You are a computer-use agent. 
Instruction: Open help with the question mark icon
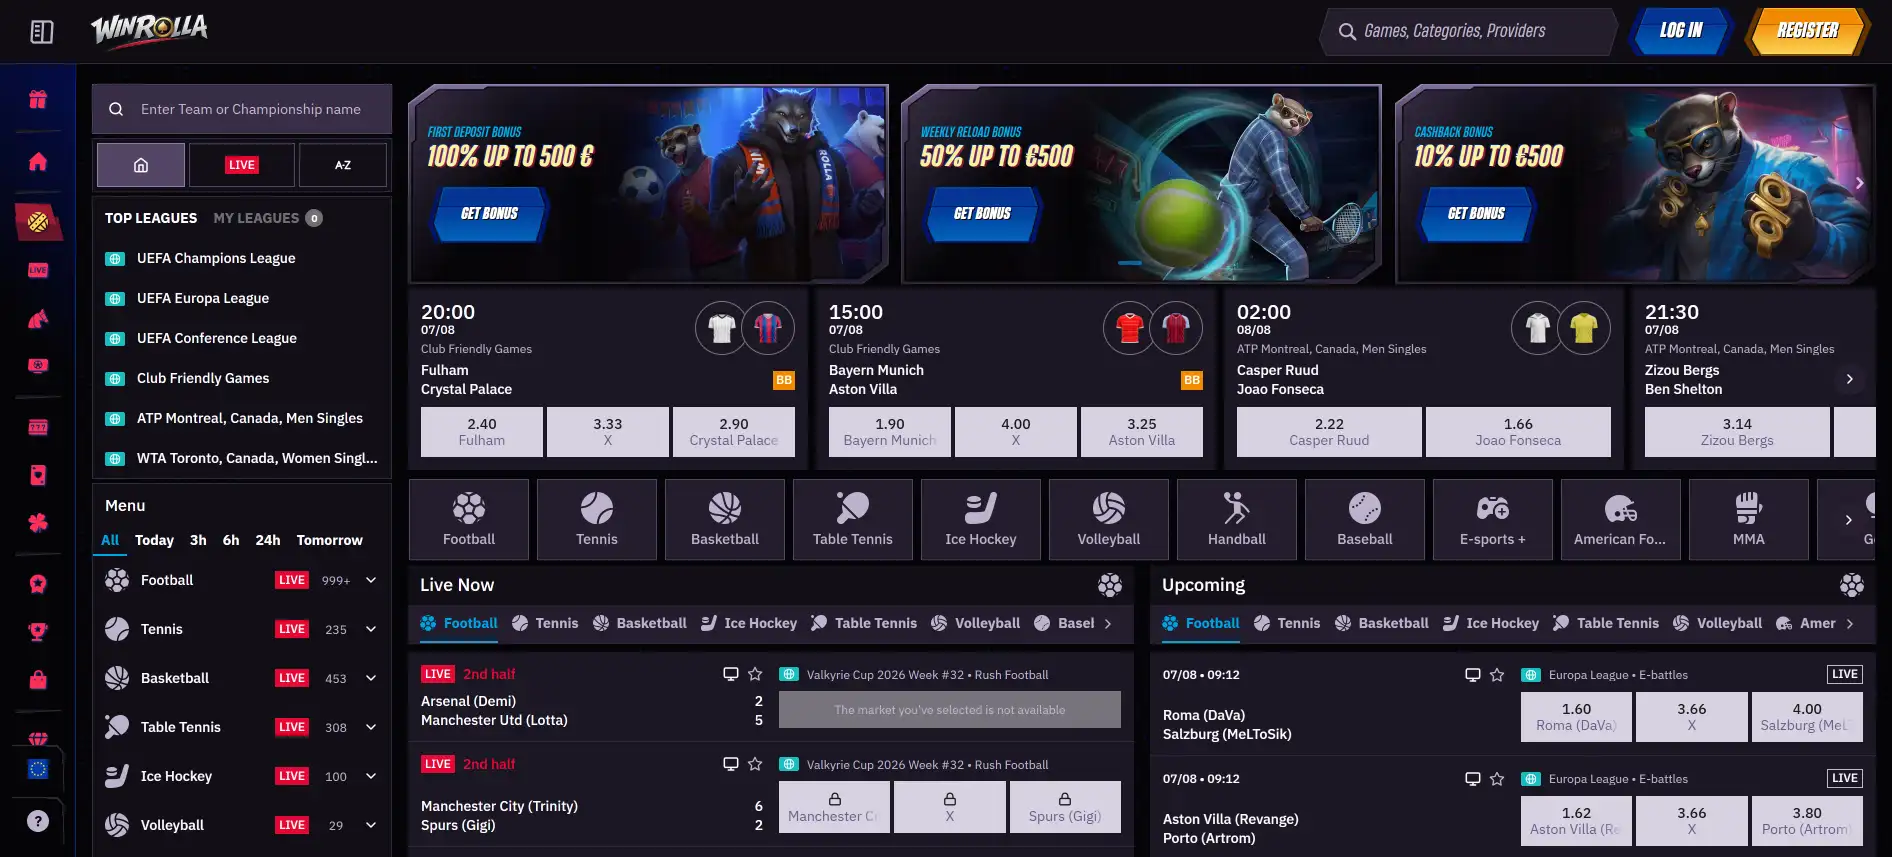38,821
